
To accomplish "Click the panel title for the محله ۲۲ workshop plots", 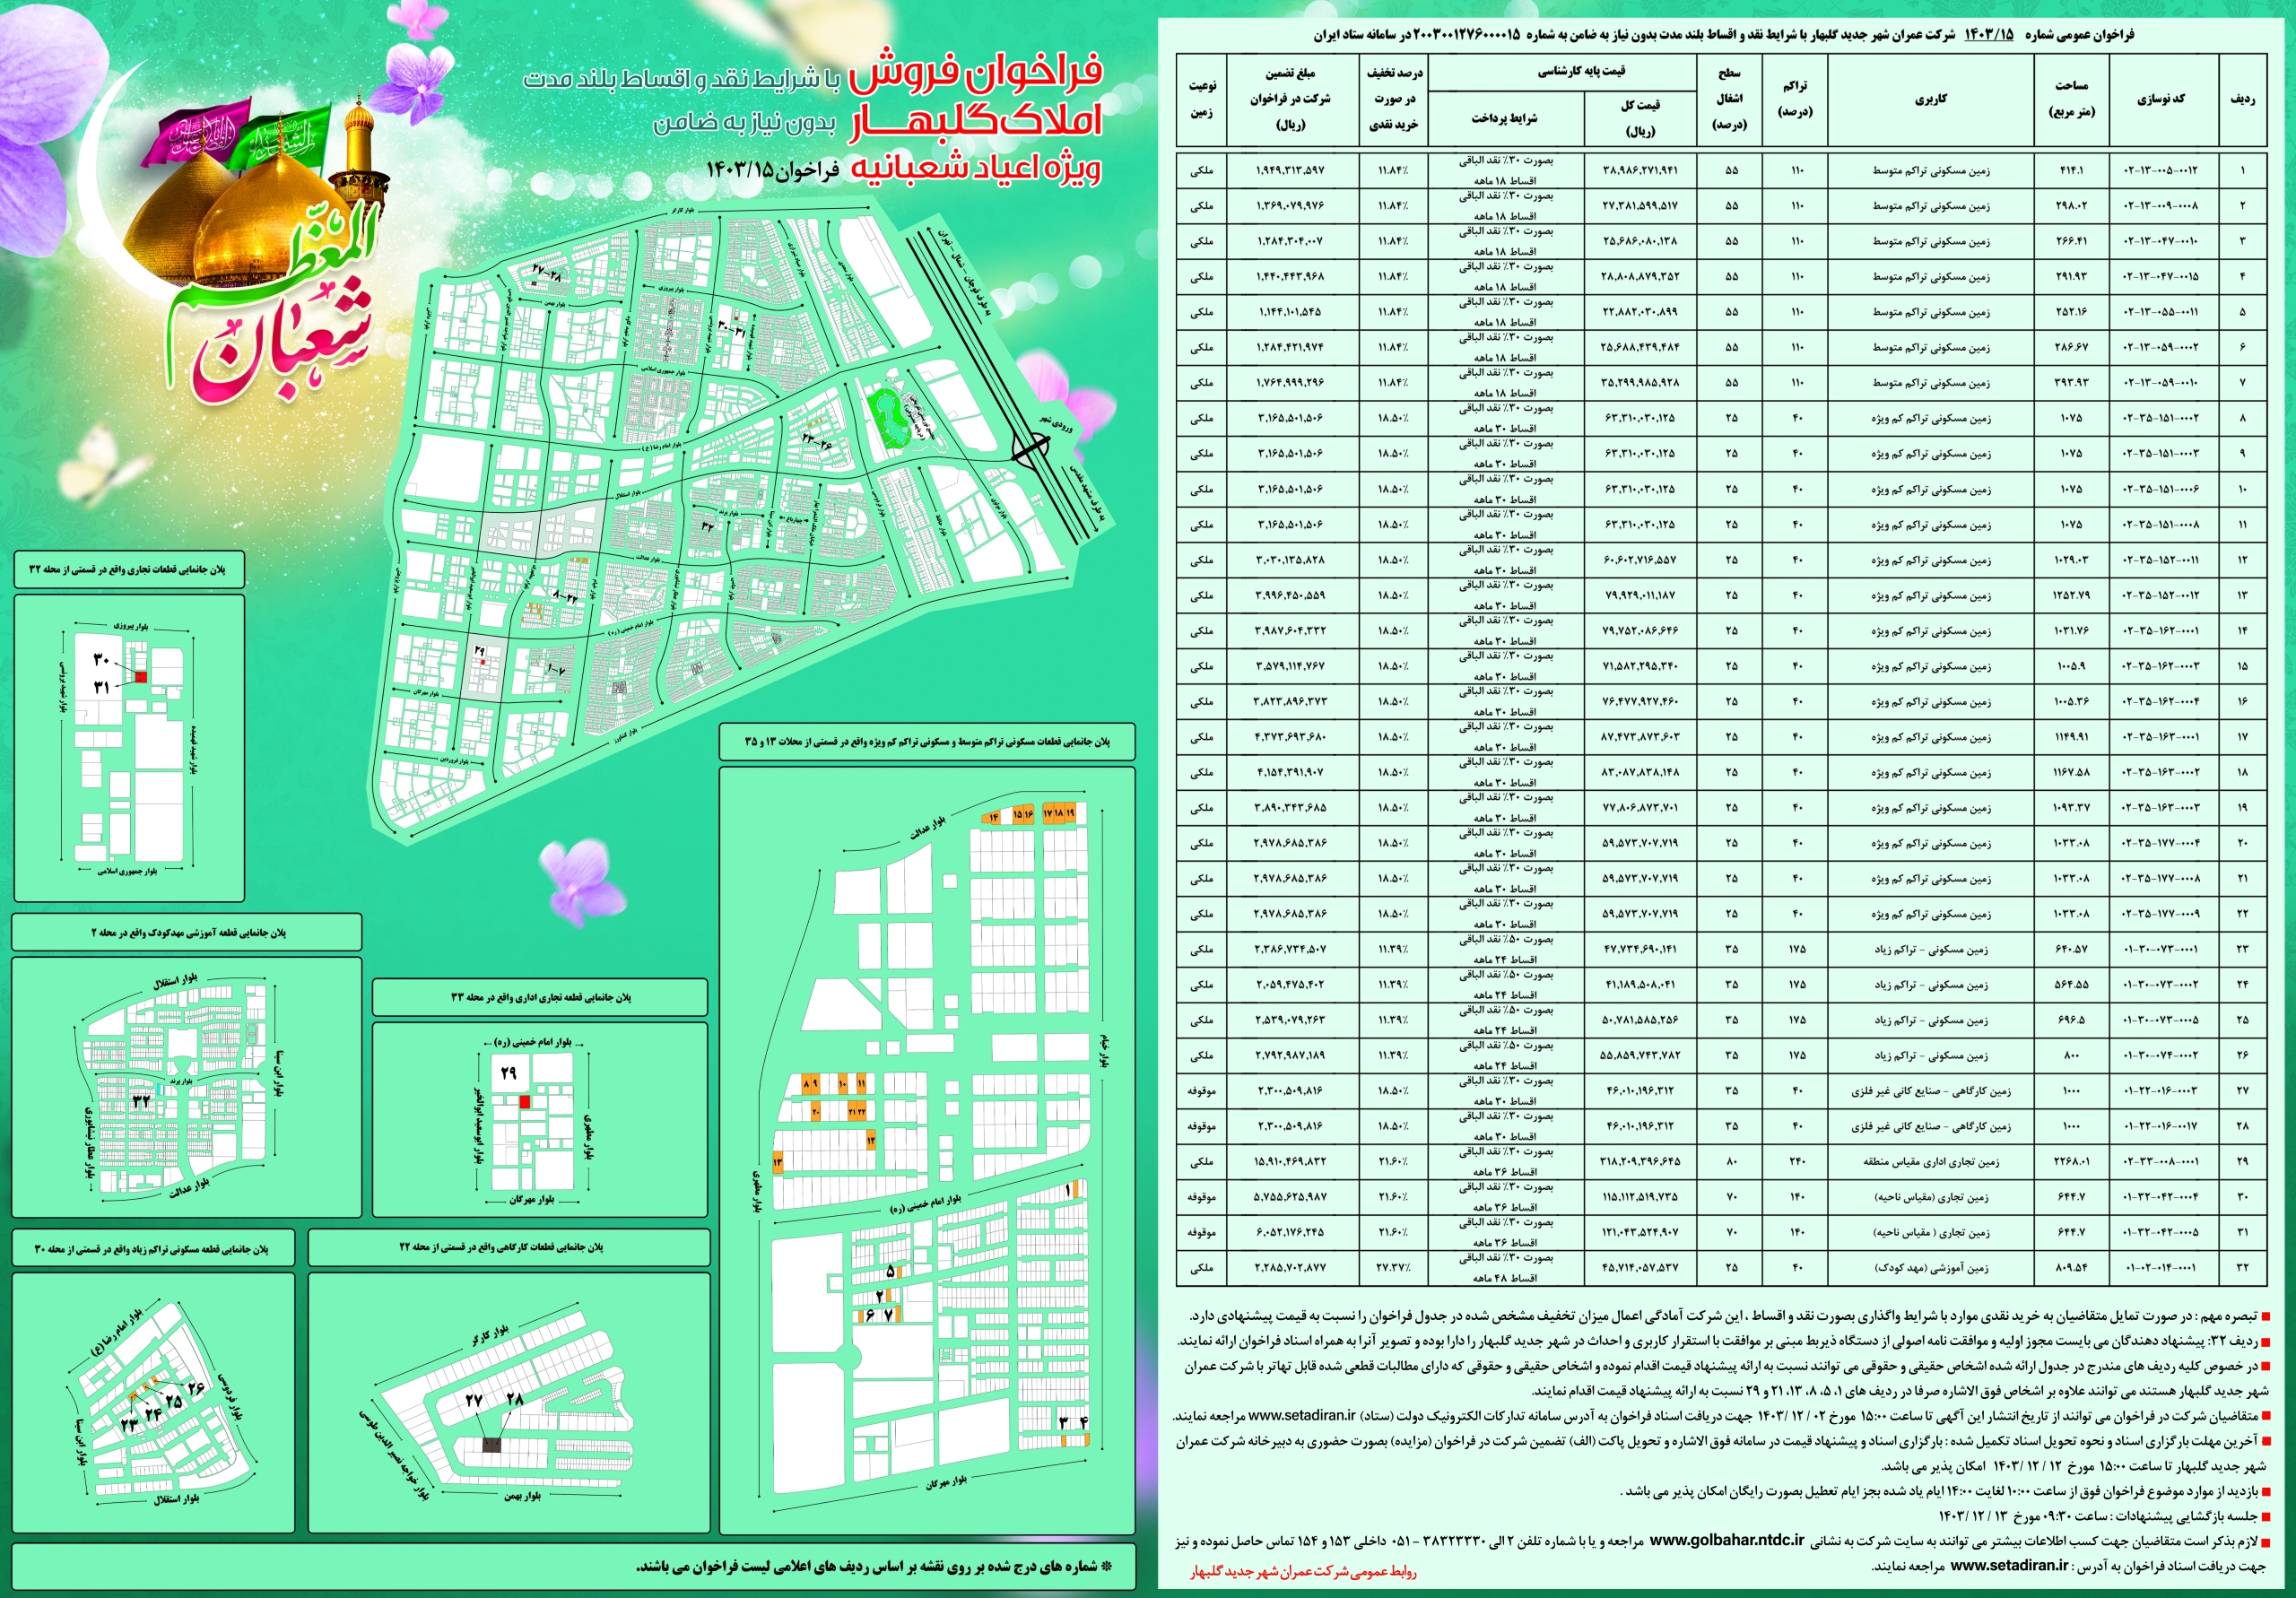I will 510,1247.
